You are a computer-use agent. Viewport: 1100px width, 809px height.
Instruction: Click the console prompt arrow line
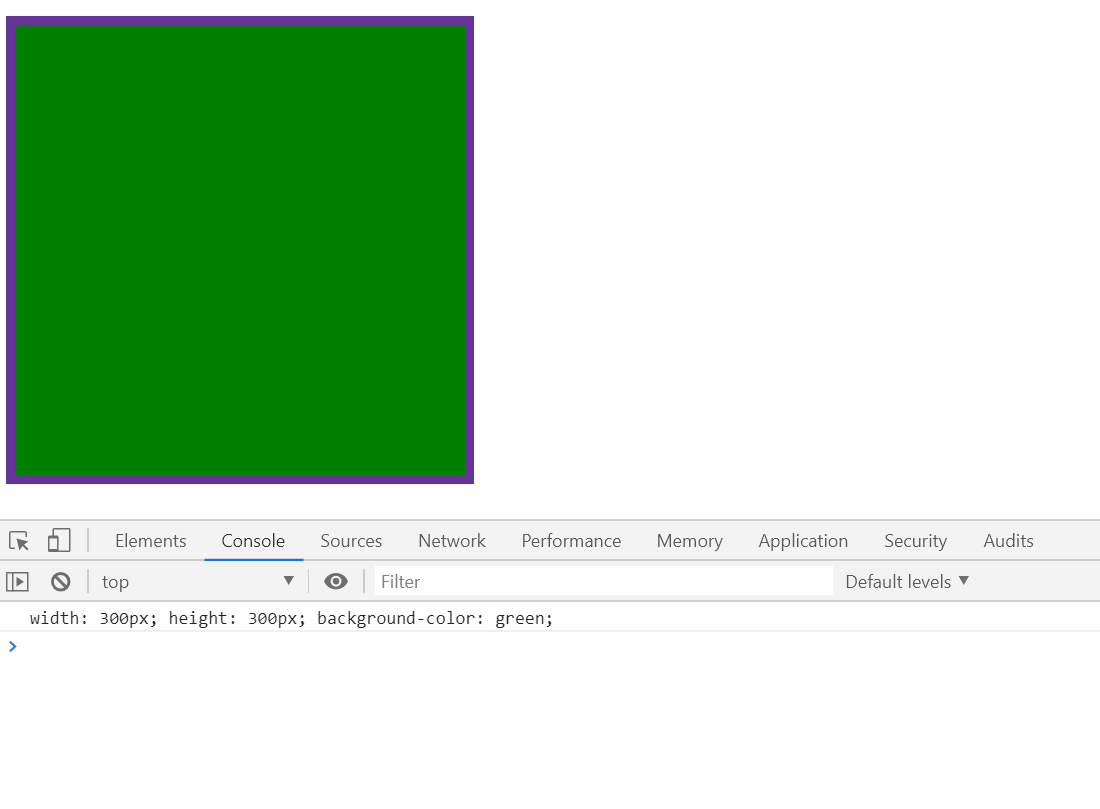click(550, 646)
